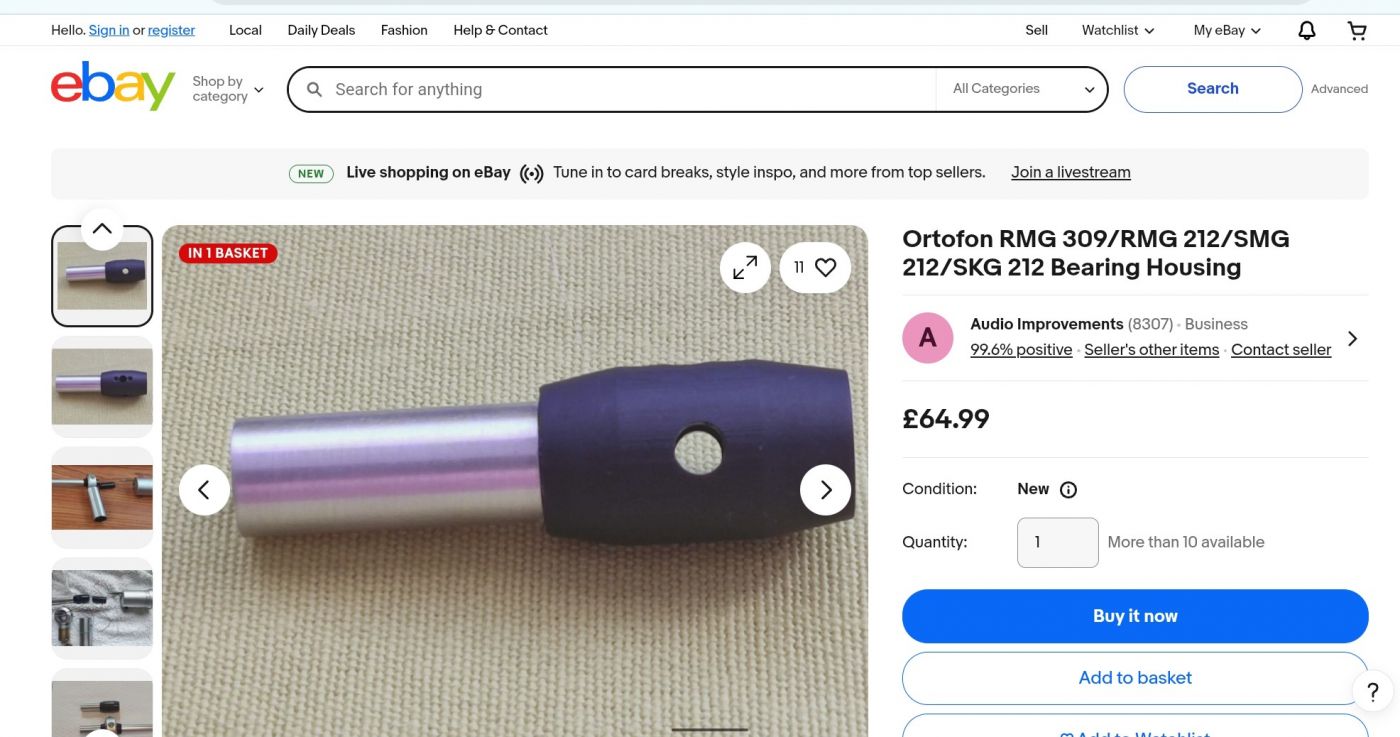The width and height of the screenshot is (1400, 737).
Task: Expand the My eBay menu
Action: (x=1227, y=31)
